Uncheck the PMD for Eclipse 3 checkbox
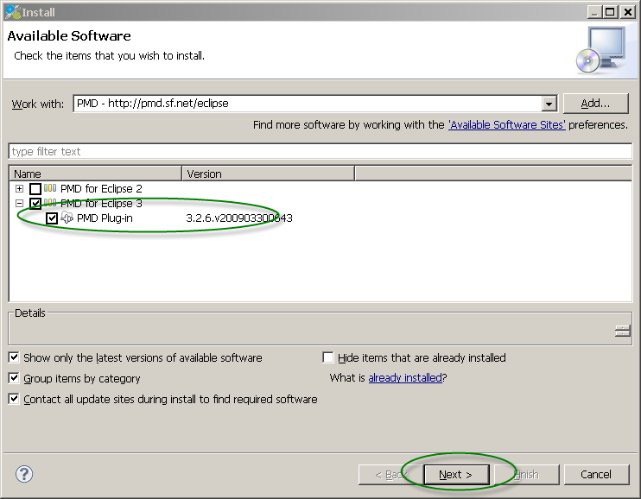The width and height of the screenshot is (641, 499). click(35, 203)
